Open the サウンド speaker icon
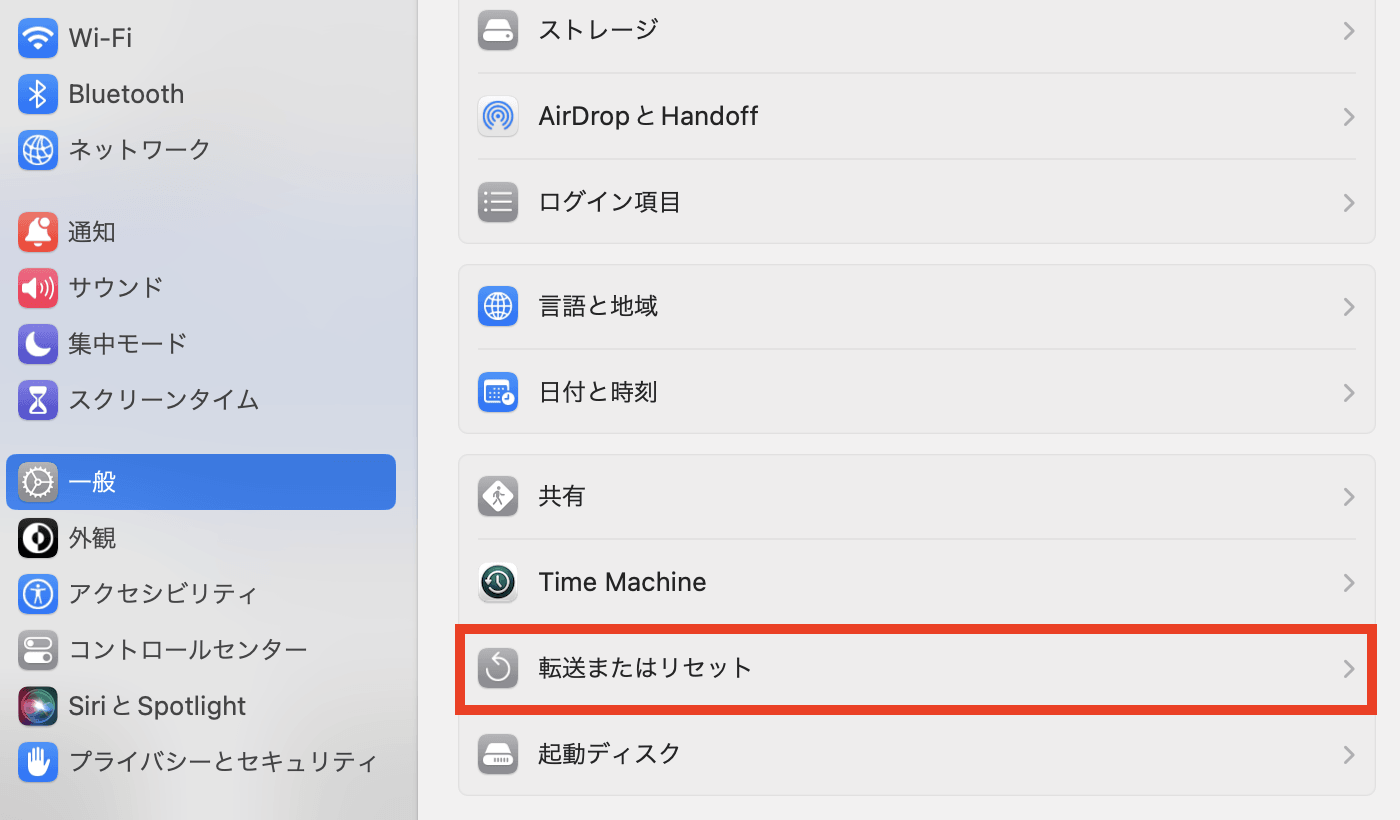Viewport: 1400px width, 820px height. (38, 289)
